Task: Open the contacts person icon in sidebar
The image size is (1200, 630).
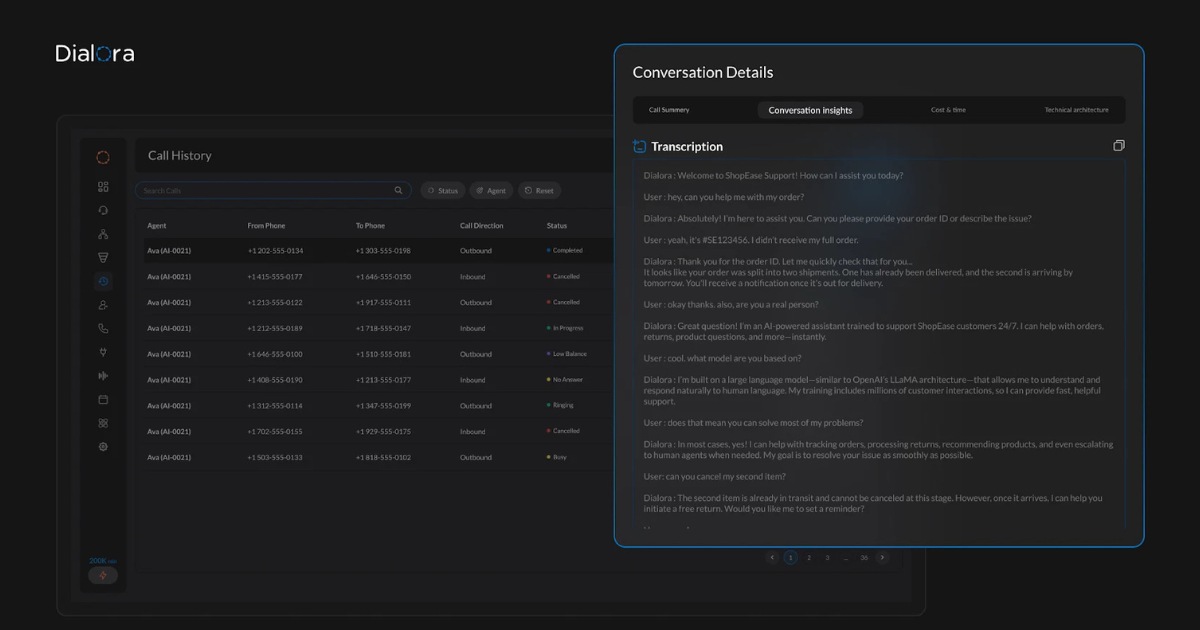Action: point(103,305)
